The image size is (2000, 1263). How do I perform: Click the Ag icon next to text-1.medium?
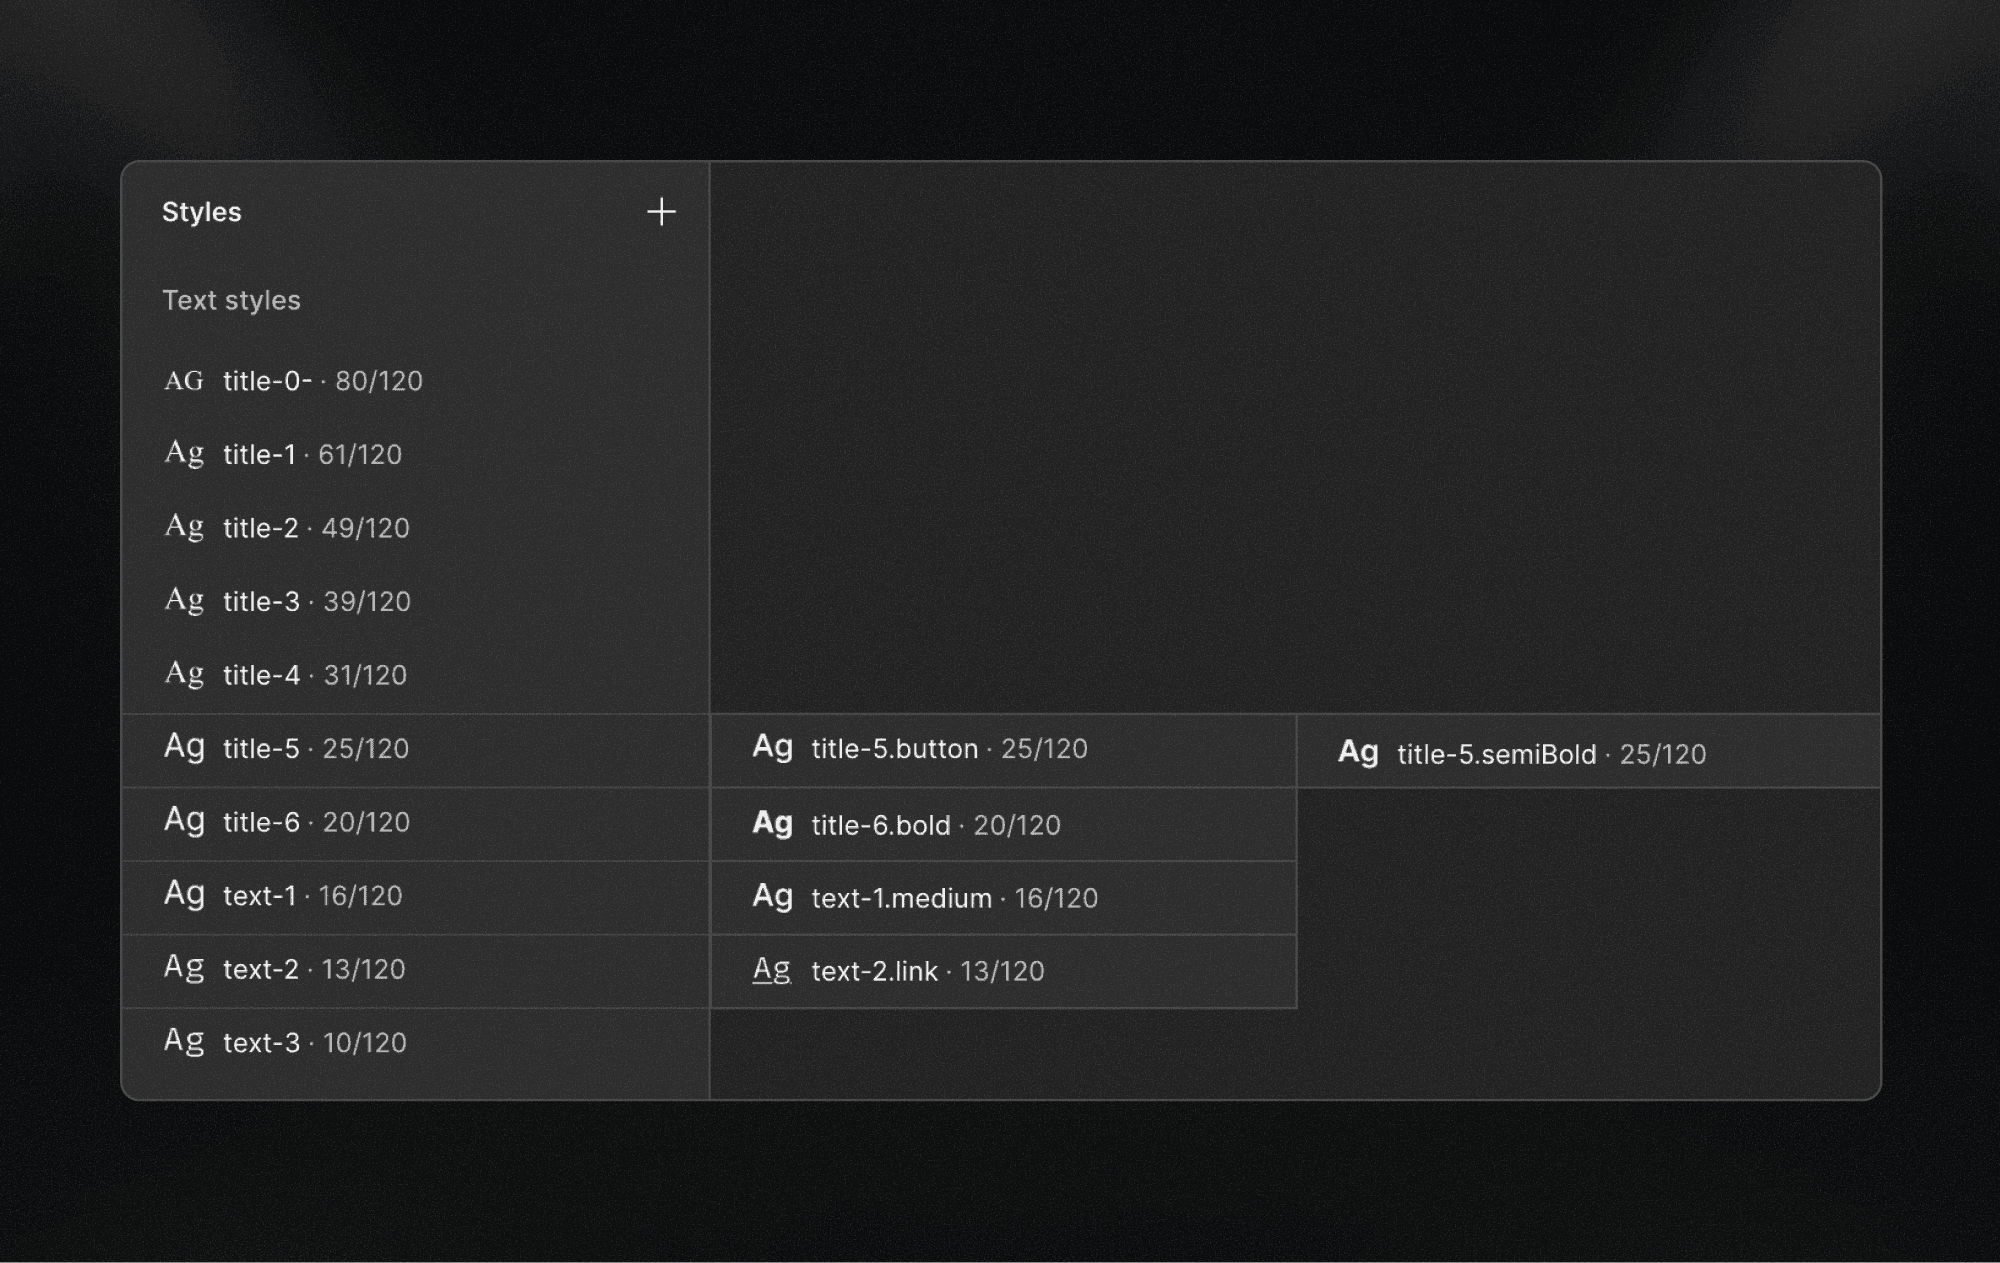(x=770, y=897)
